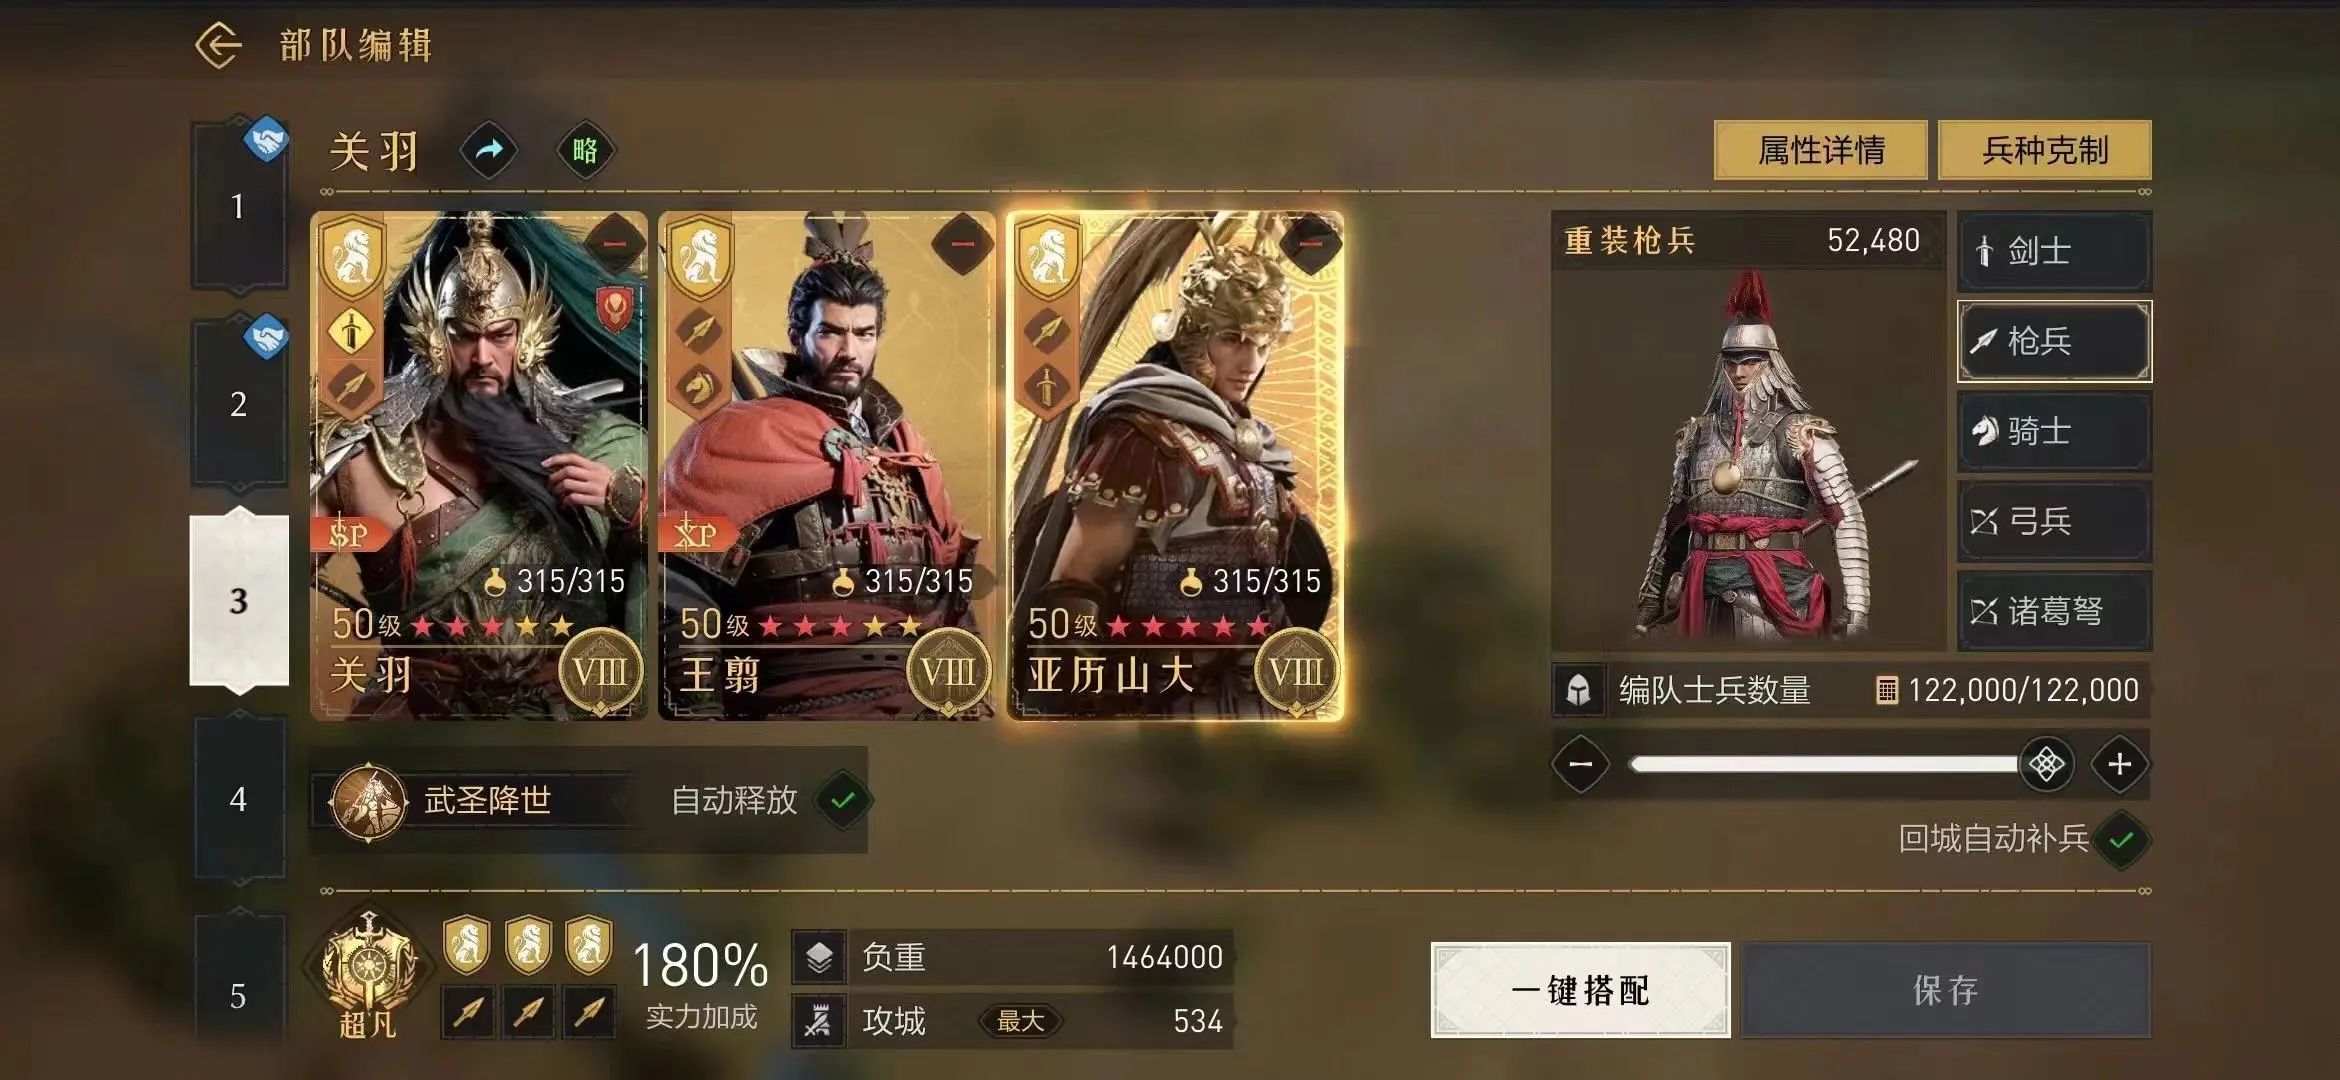Increase troop count with the plus button
The image size is (2340, 1080).
(x=2119, y=765)
